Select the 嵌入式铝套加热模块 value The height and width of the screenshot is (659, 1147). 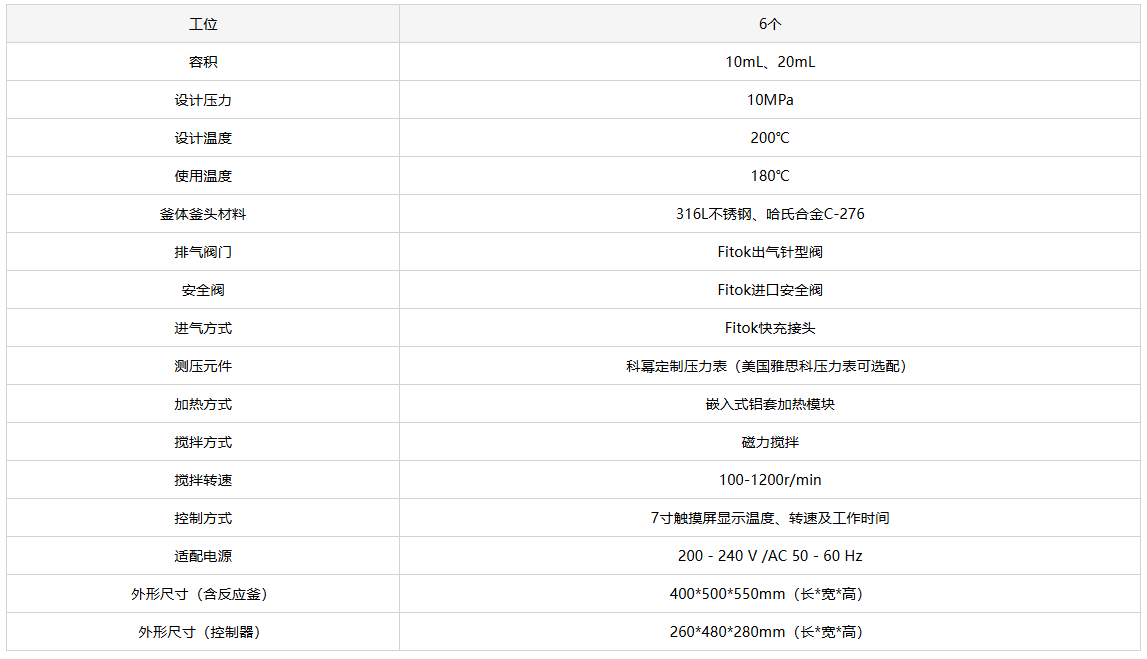click(x=770, y=404)
